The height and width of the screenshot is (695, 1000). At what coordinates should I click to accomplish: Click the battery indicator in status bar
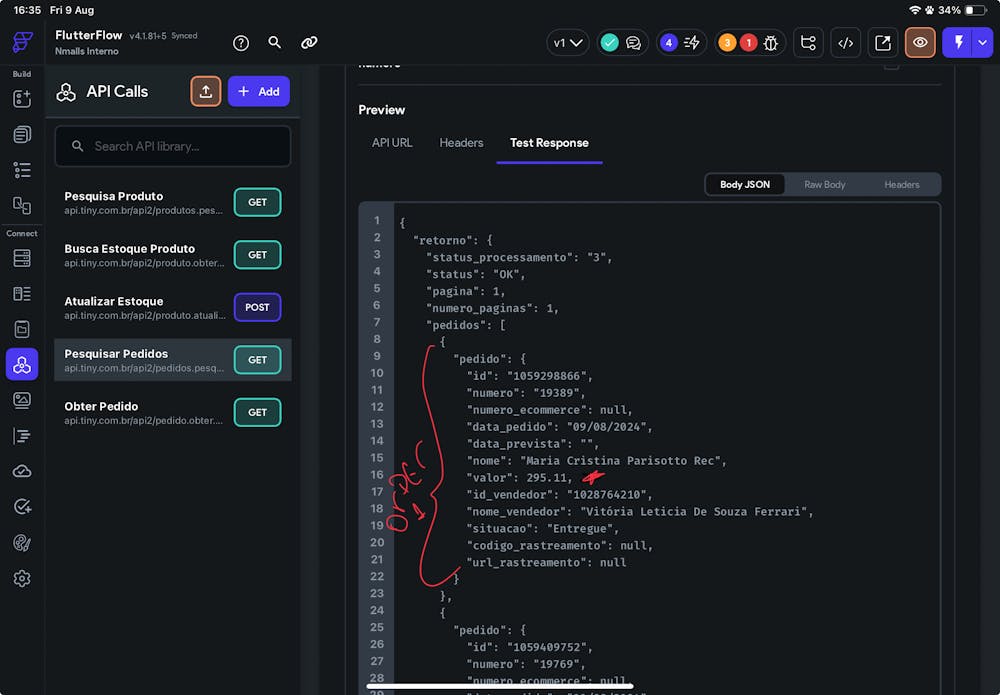pyautogui.click(x=976, y=10)
